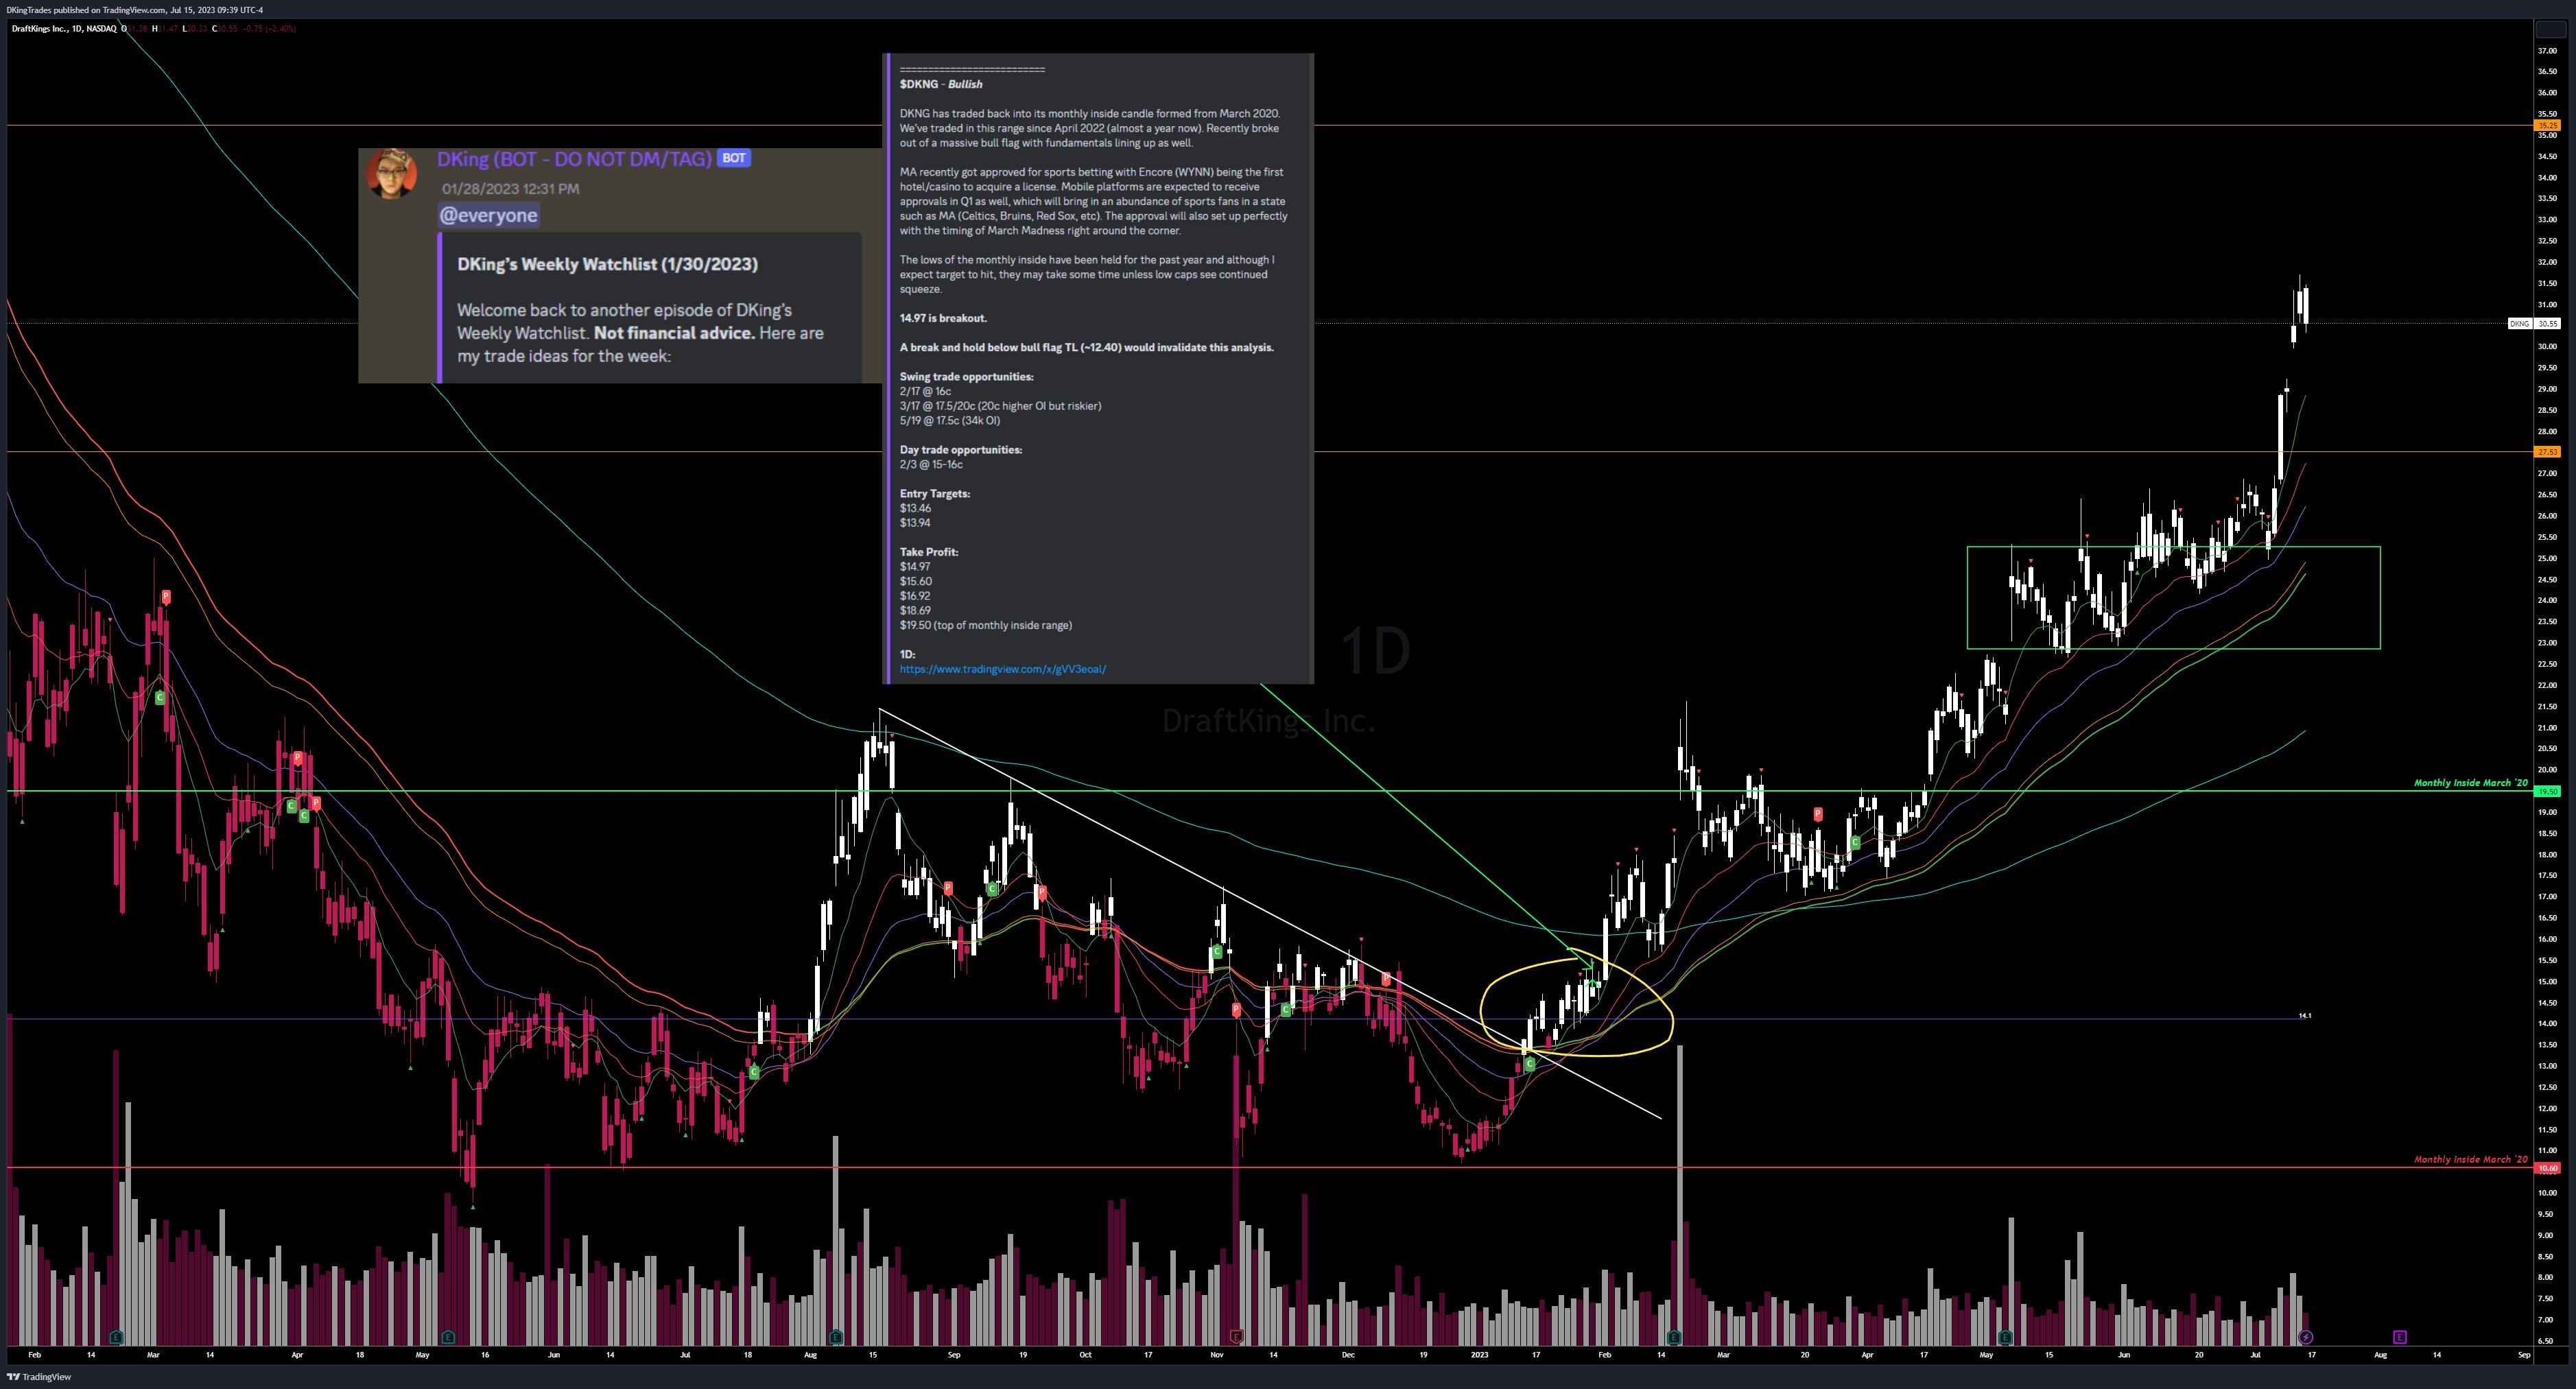Screen dimensions: 2576x1389
Task: Open the tradingview.com/x/gVV3eoal link
Action: point(1003,669)
